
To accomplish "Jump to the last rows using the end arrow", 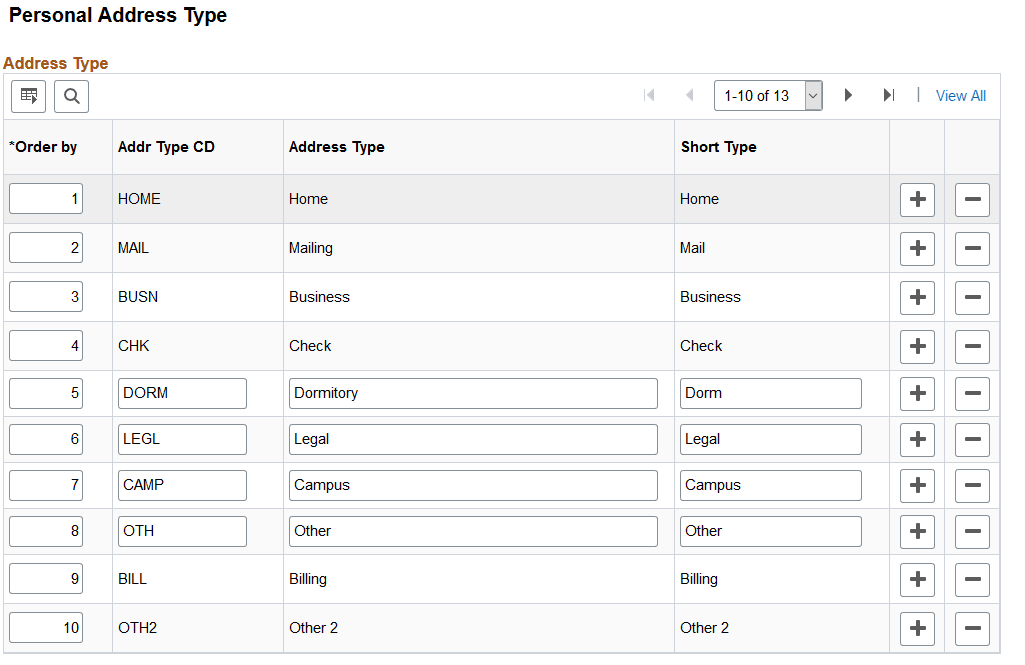I will [889, 95].
